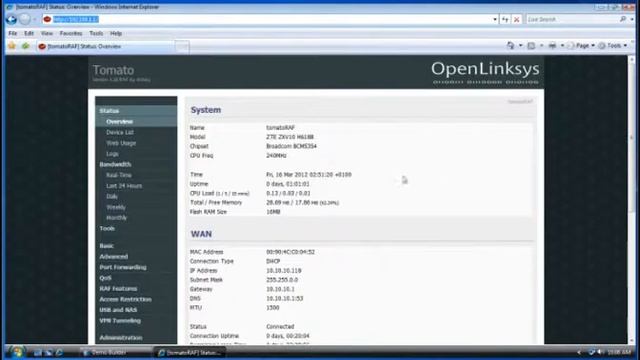Click the volume icon in system tray
This screenshot has width=640, height=360.
pyautogui.click(x=600, y=352)
